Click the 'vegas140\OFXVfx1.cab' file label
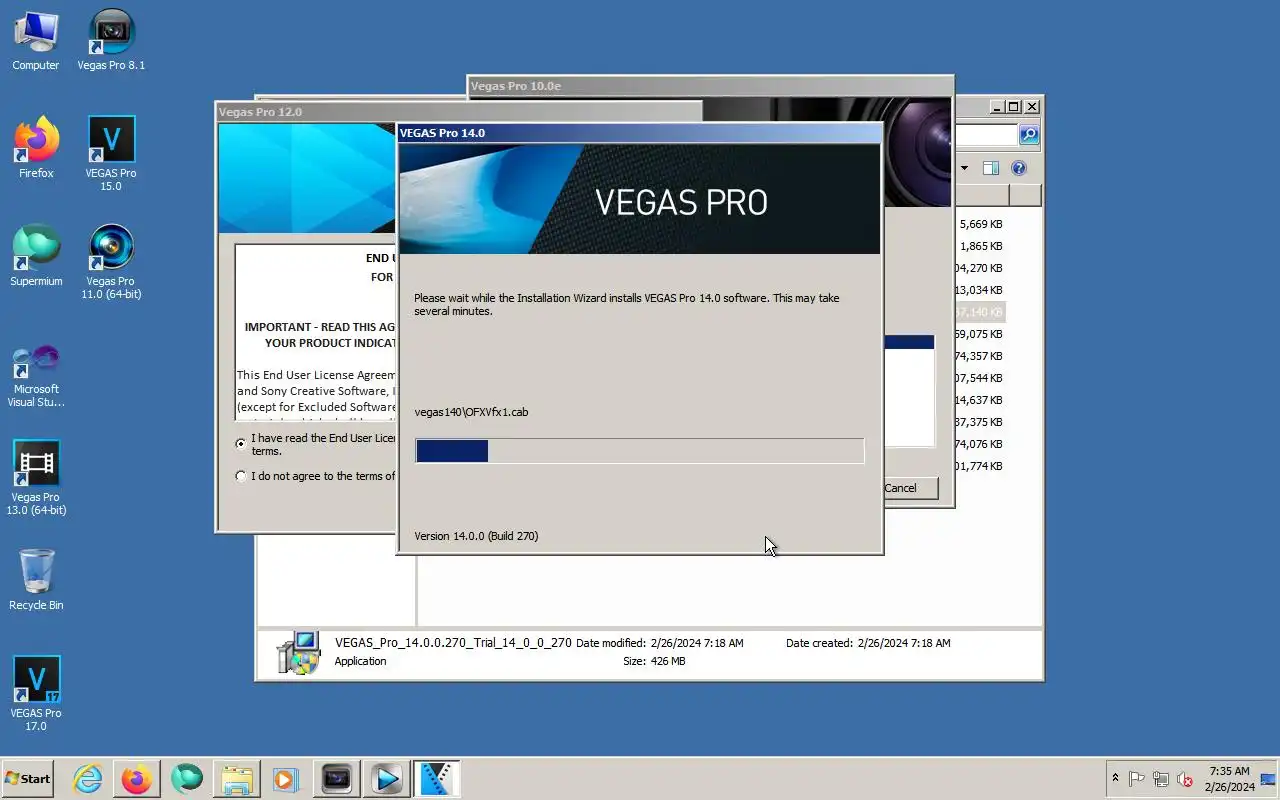Viewport: 1280px width, 800px height. [471, 412]
